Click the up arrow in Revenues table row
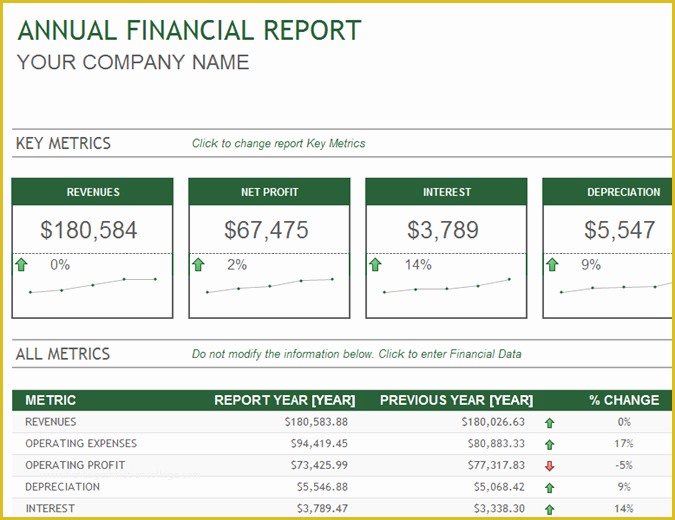This screenshot has height=520, width=675. pyautogui.click(x=549, y=423)
